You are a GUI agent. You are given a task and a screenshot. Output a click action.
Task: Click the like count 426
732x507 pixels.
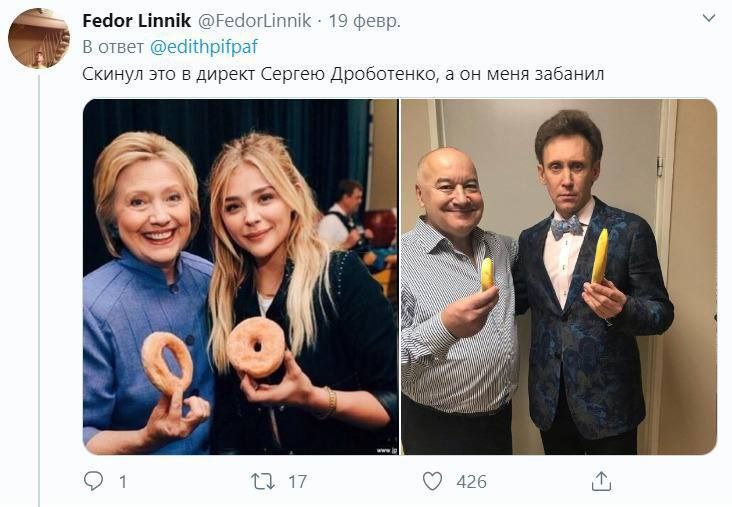pos(471,482)
